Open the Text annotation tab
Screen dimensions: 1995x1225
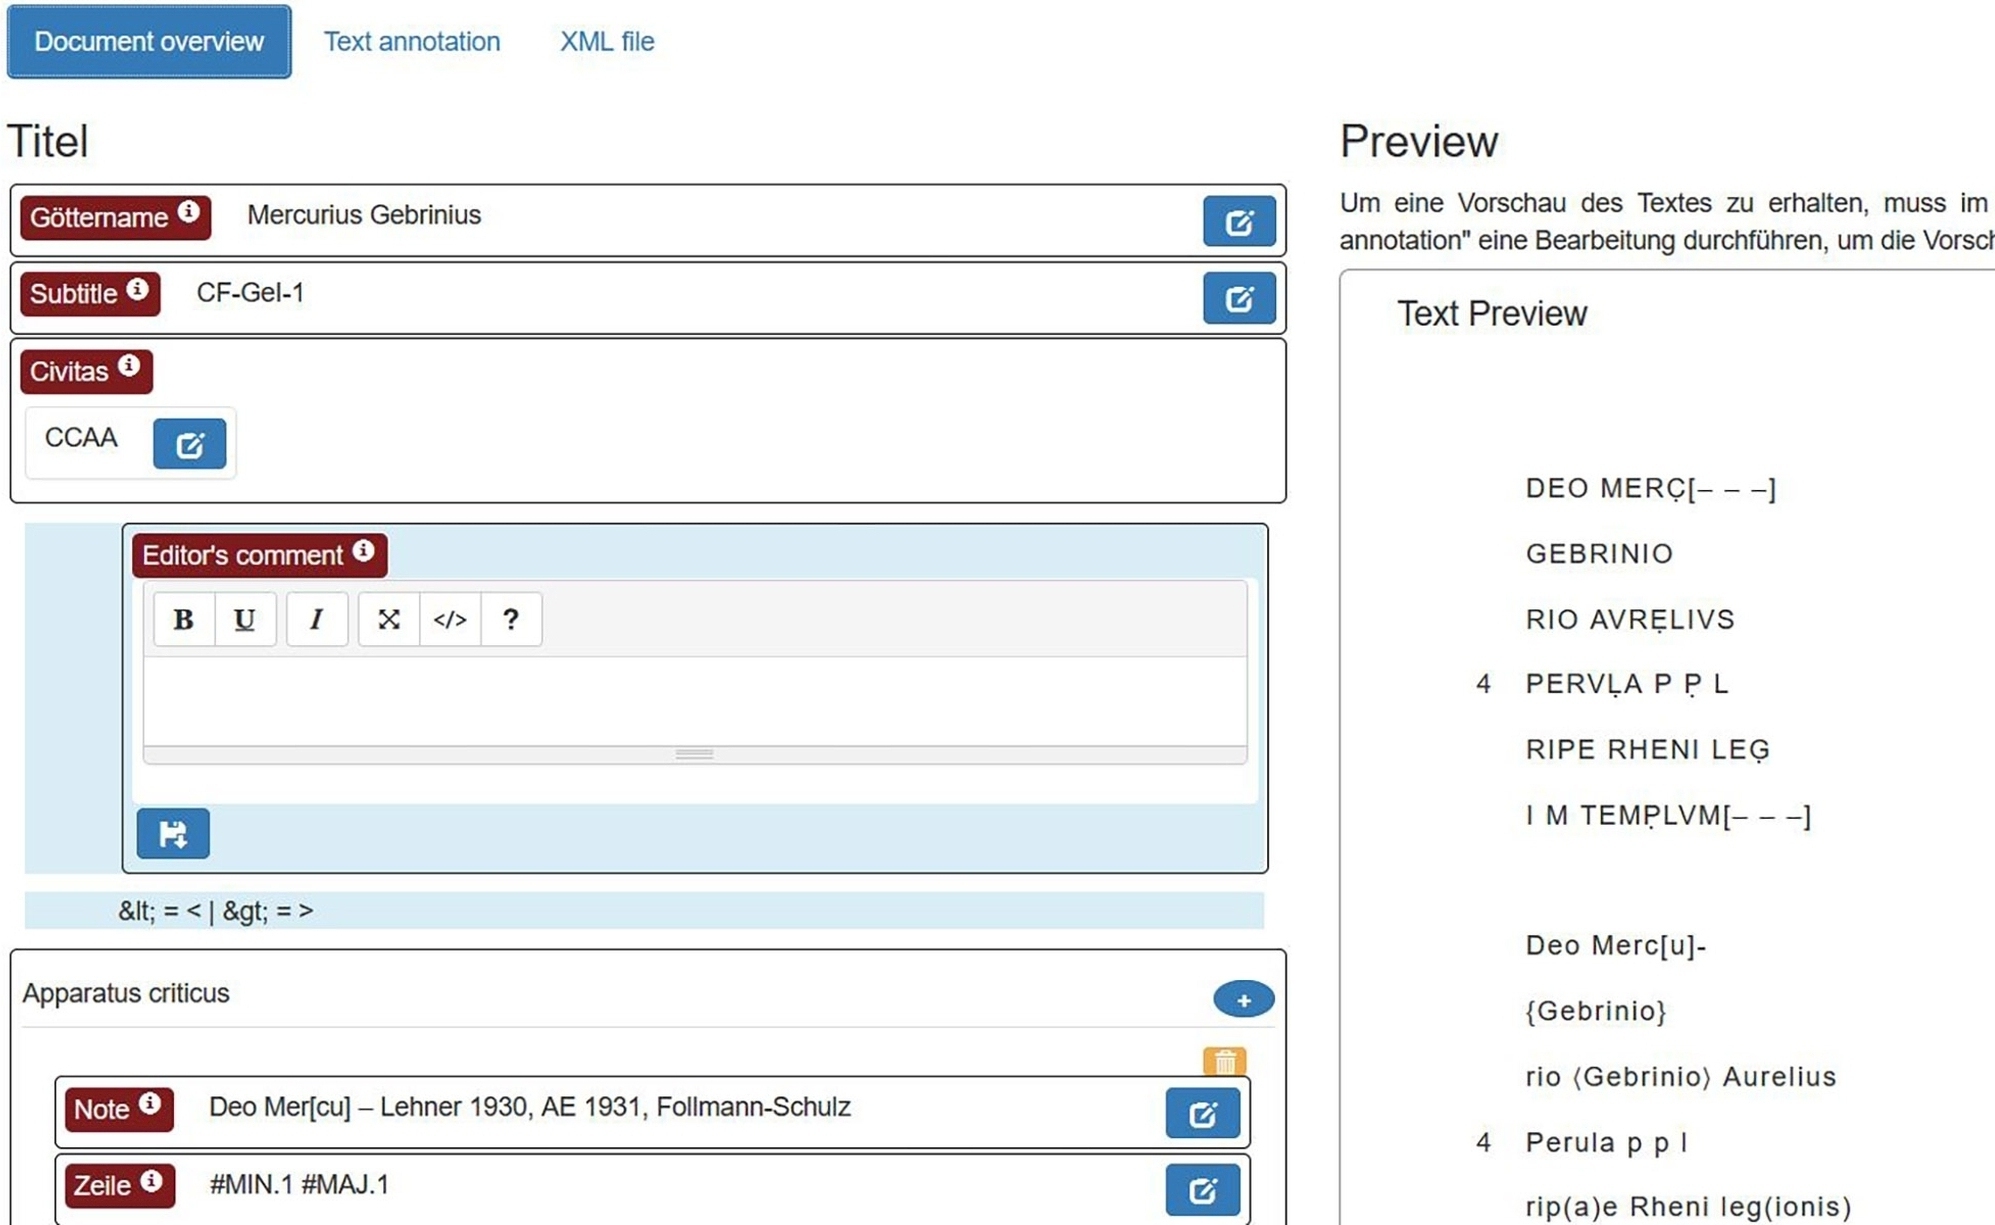[x=411, y=41]
